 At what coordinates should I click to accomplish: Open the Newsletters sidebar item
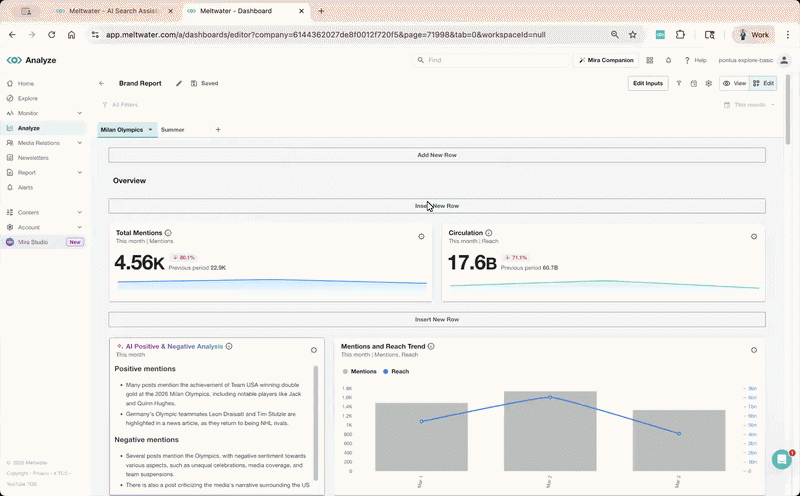[33, 158]
